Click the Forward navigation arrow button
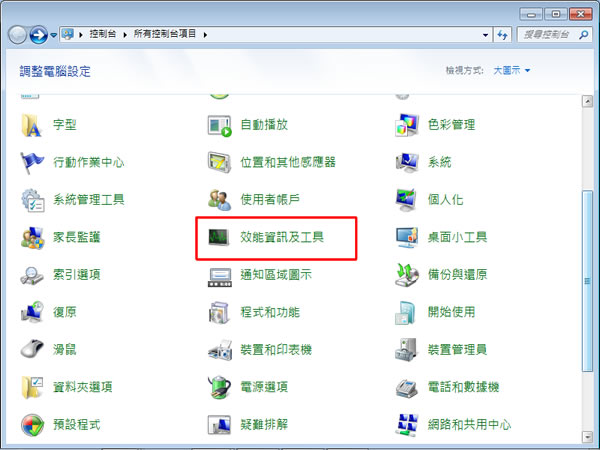 pyautogui.click(x=39, y=35)
